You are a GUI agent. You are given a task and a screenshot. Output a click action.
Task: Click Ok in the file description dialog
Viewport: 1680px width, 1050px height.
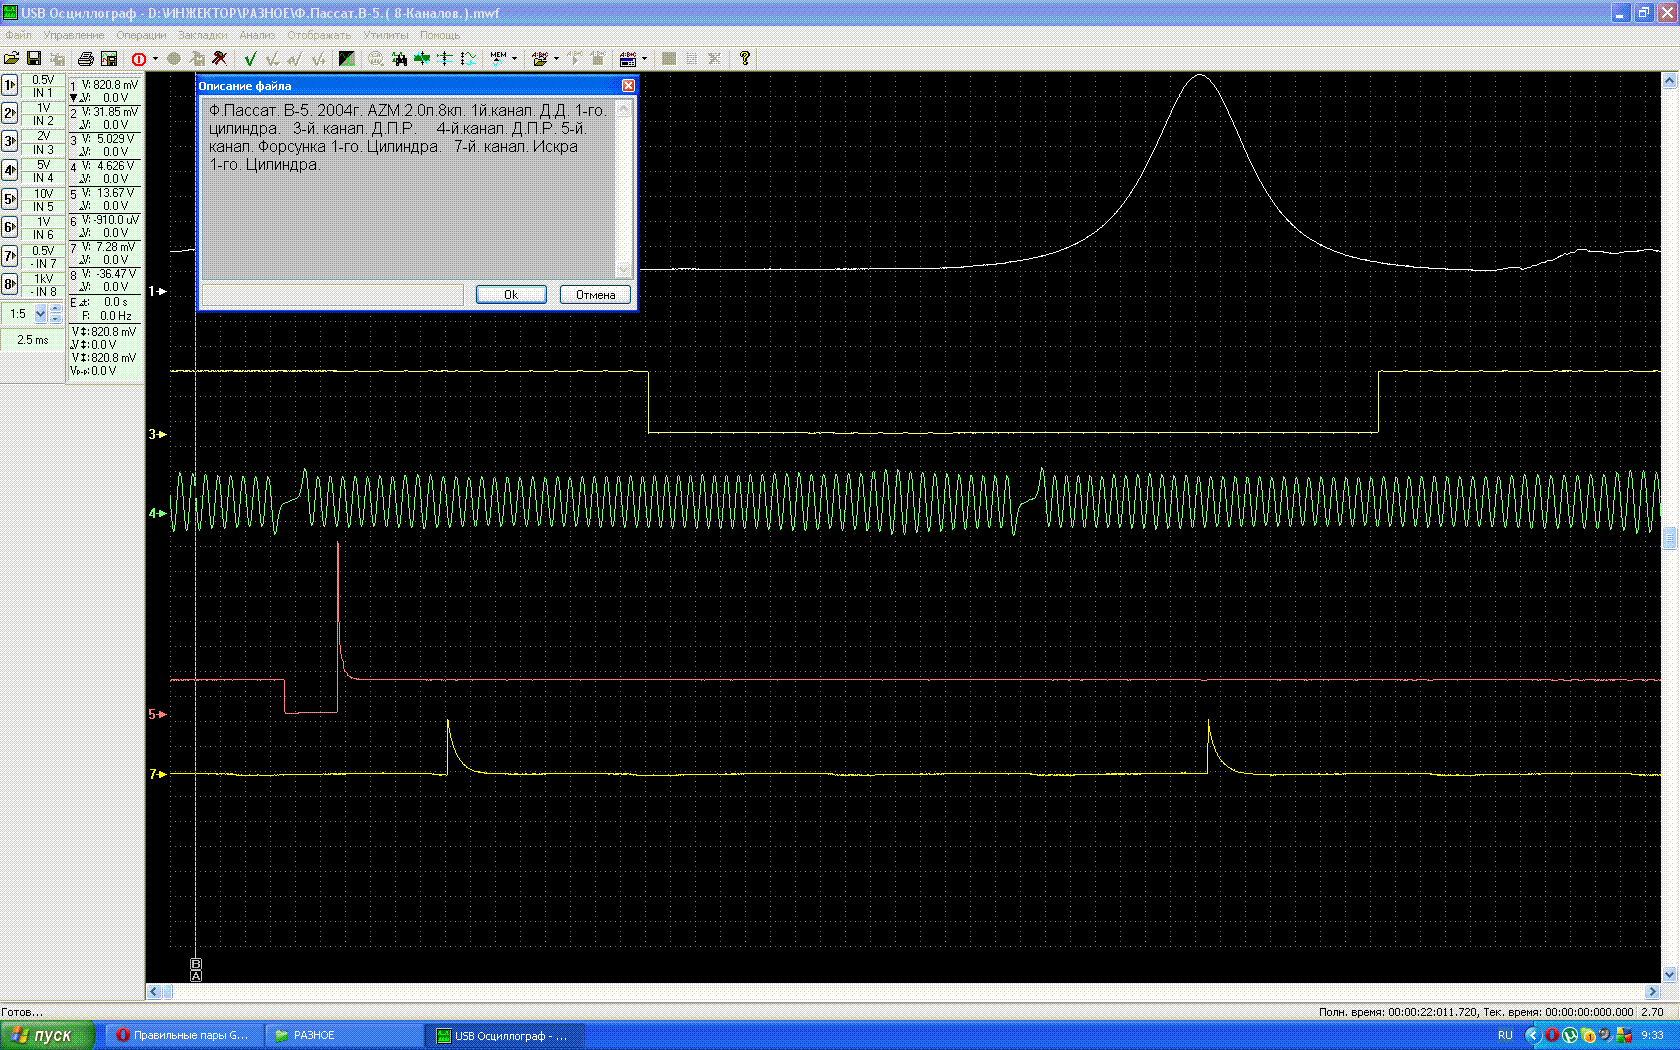click(511, 295)
